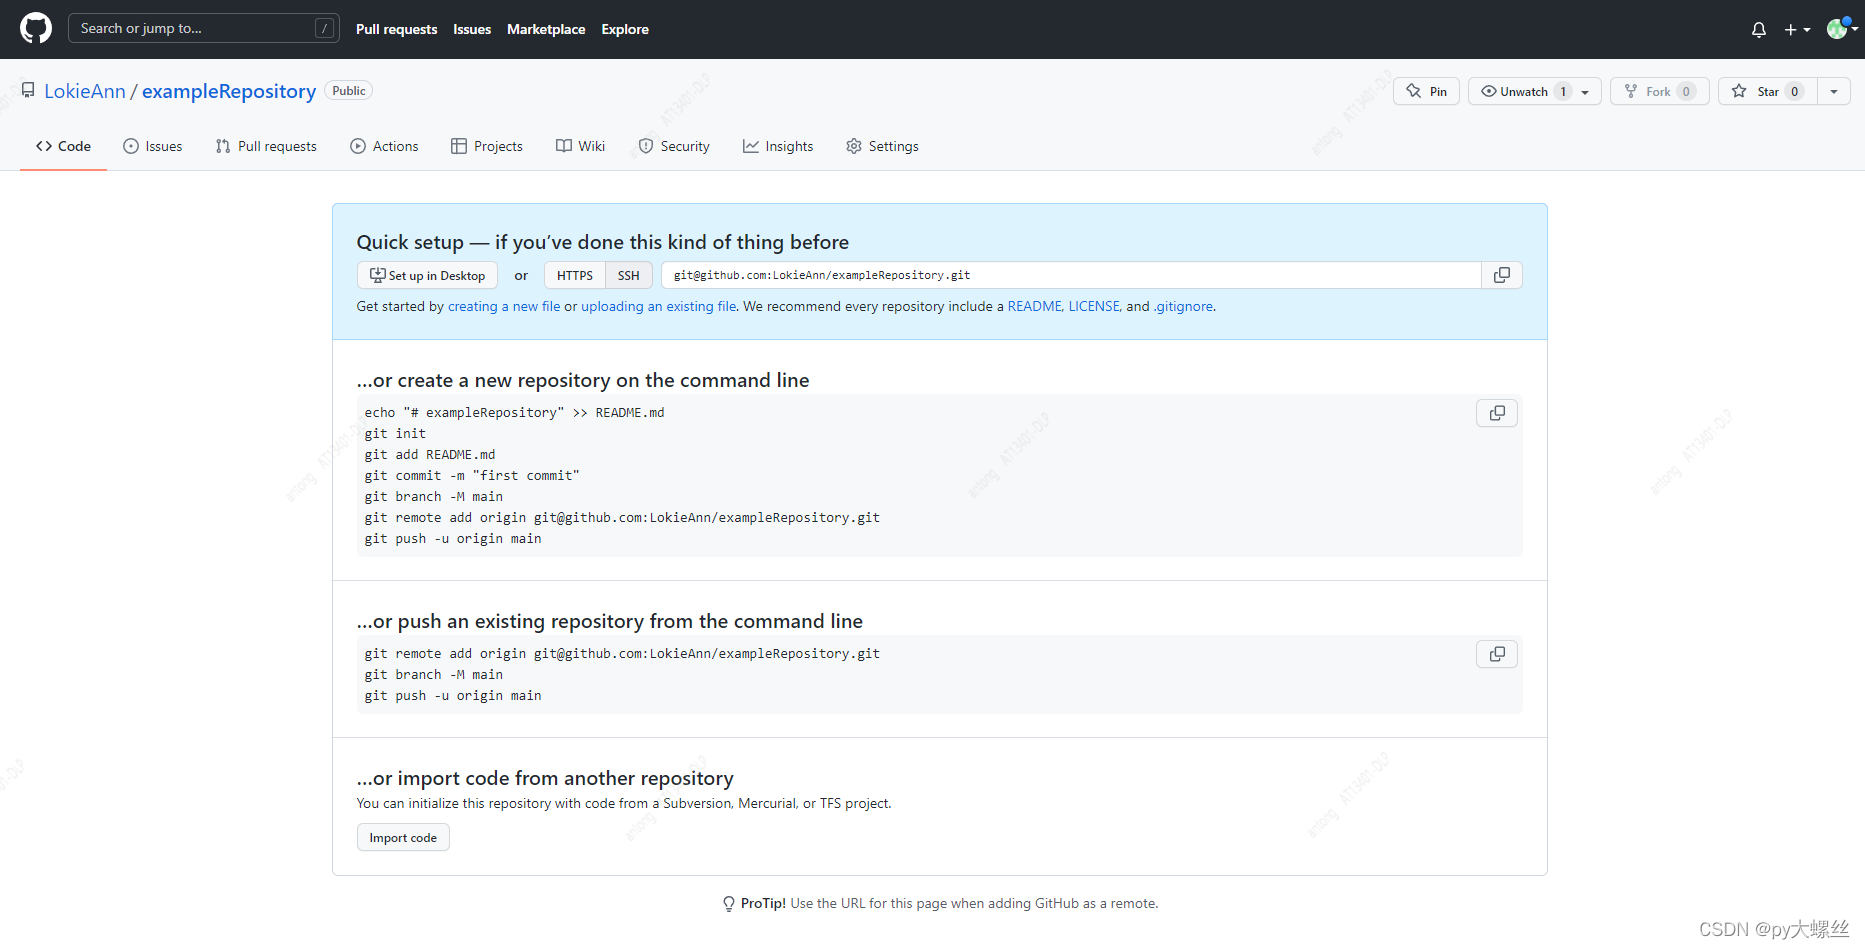Screen dimensions: 1865x949
Task: Copy the push existing repository commands
Action: tap(1497, 654)
